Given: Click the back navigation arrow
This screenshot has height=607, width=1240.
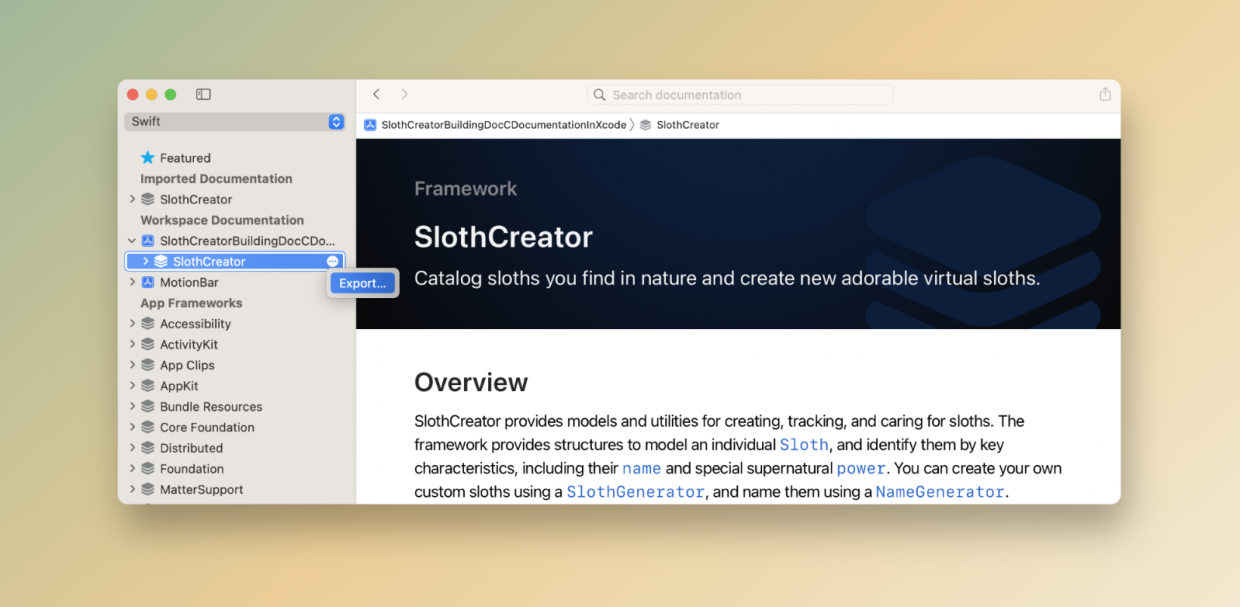Looking at the screenshot, I should click(376, 93).
